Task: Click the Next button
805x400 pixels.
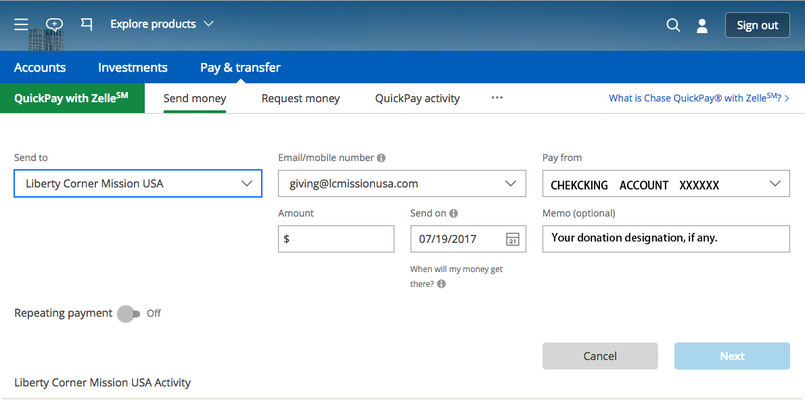Action: coord(732,356)
